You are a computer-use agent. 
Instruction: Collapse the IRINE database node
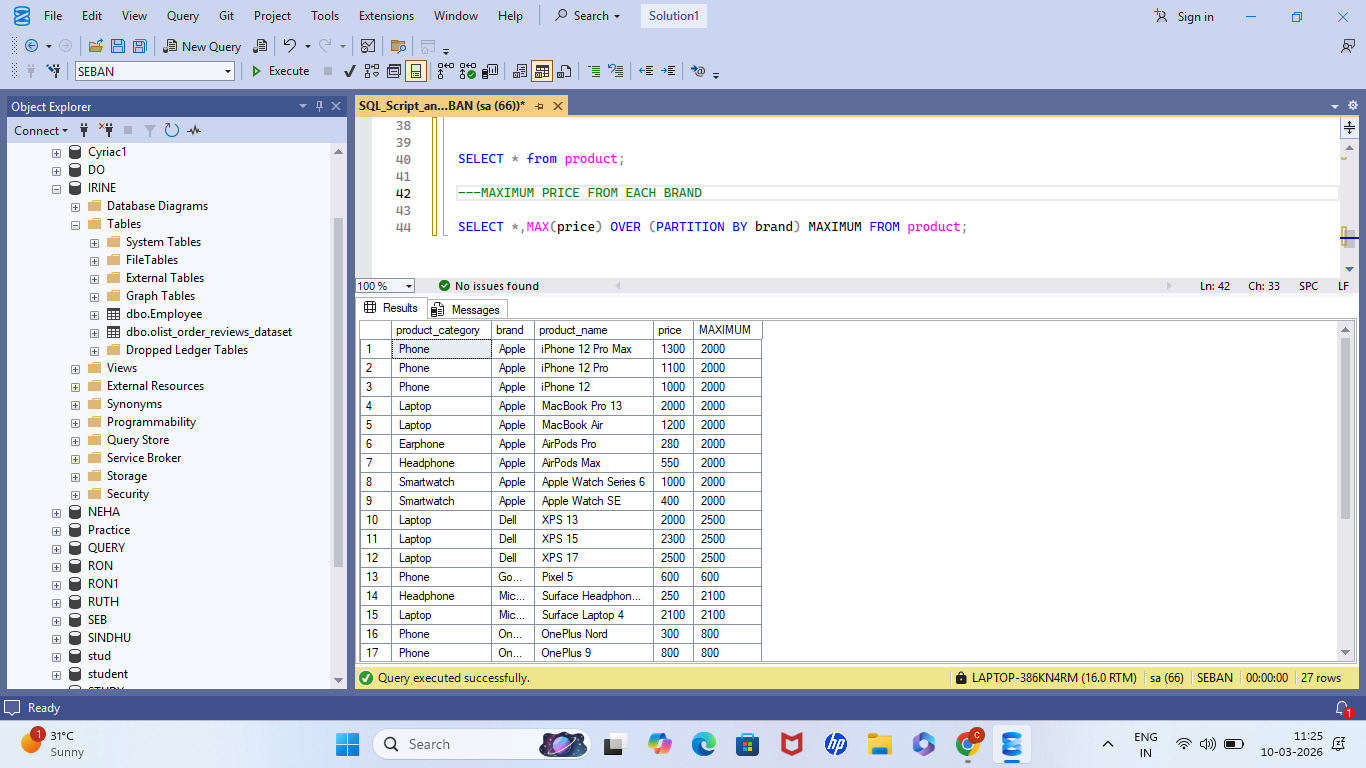click(x=58, y=188)
